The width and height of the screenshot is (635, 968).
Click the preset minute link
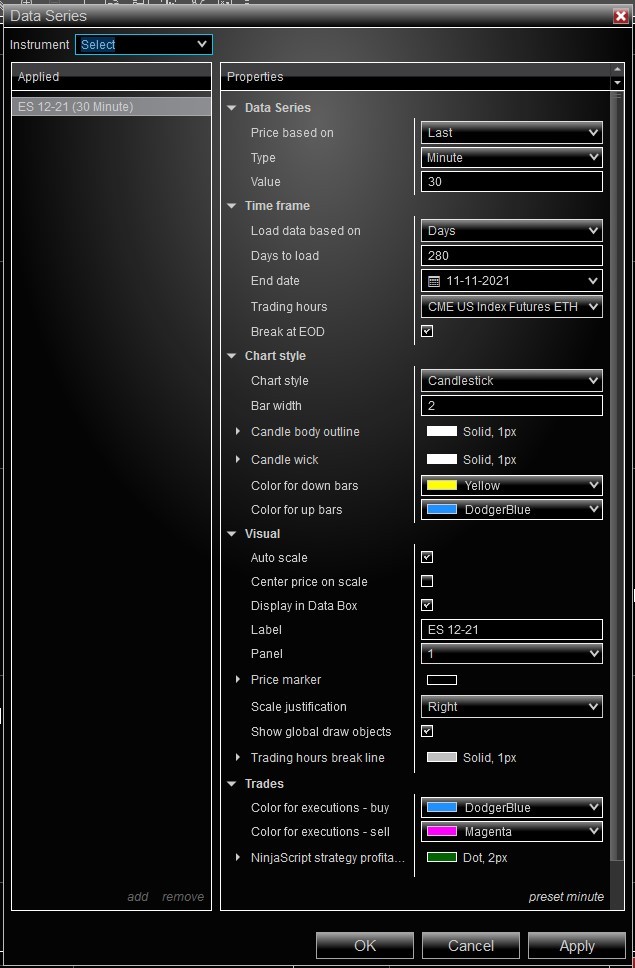point(566,897)
